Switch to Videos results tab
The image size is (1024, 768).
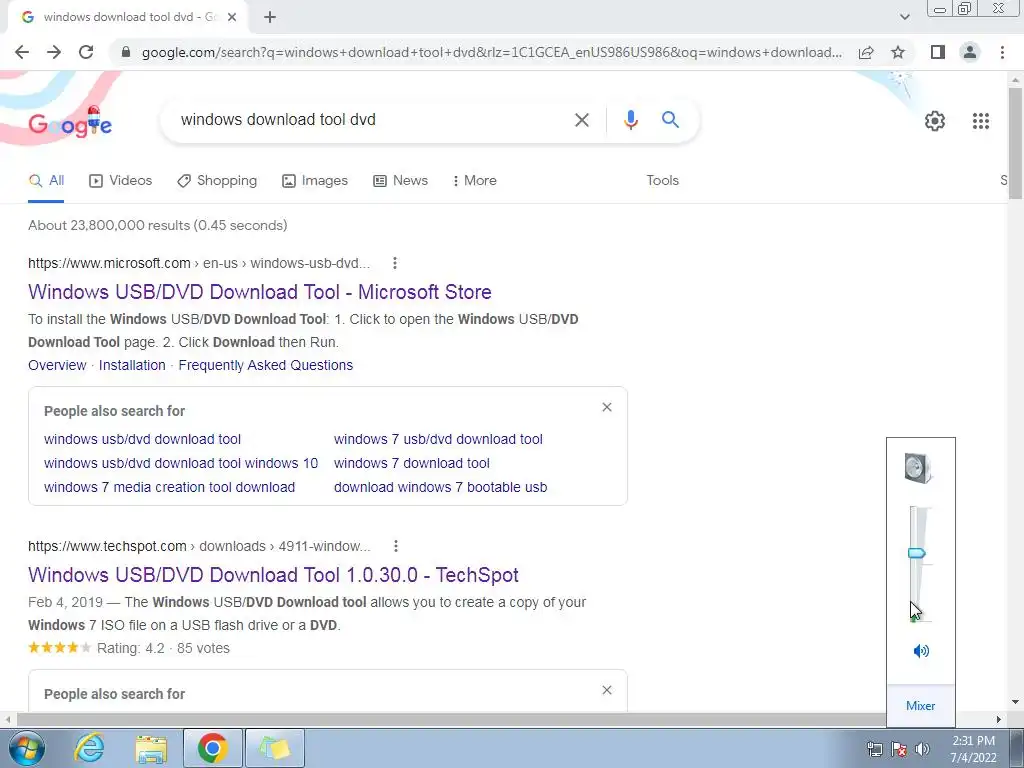pyautogui.click(x=120, y=180)
